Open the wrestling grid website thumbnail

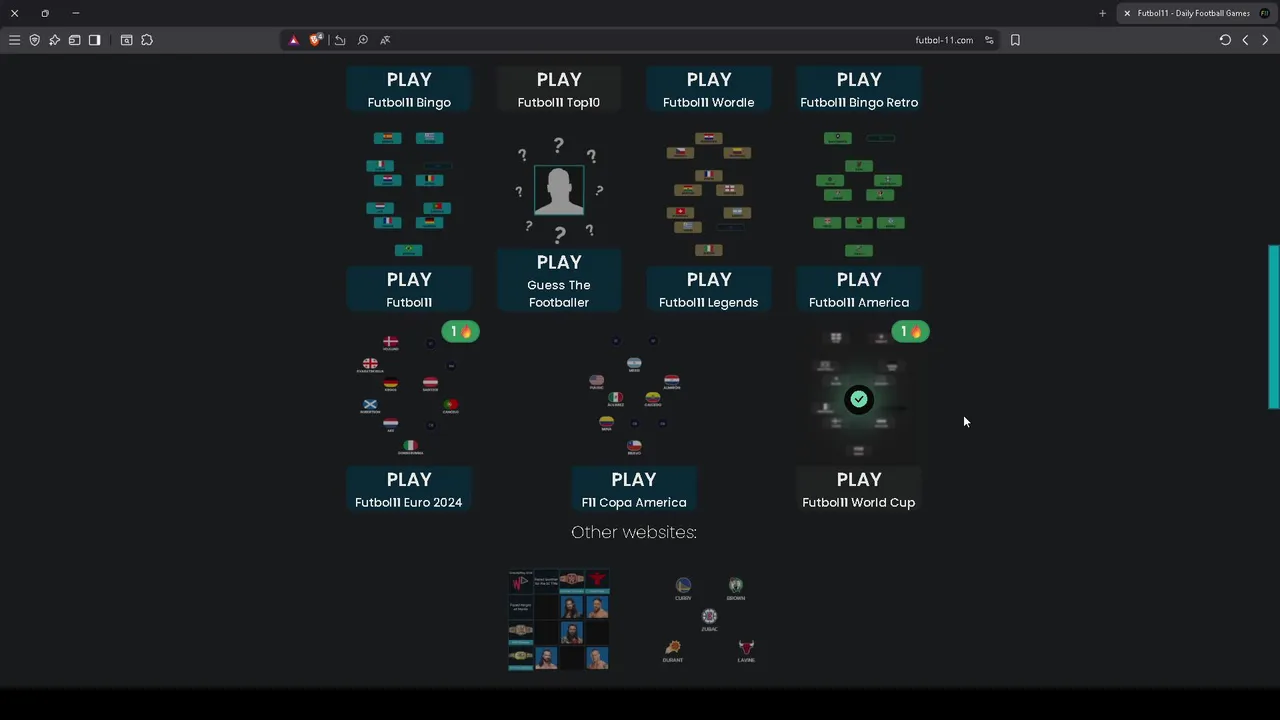click(x=559, y=620)
